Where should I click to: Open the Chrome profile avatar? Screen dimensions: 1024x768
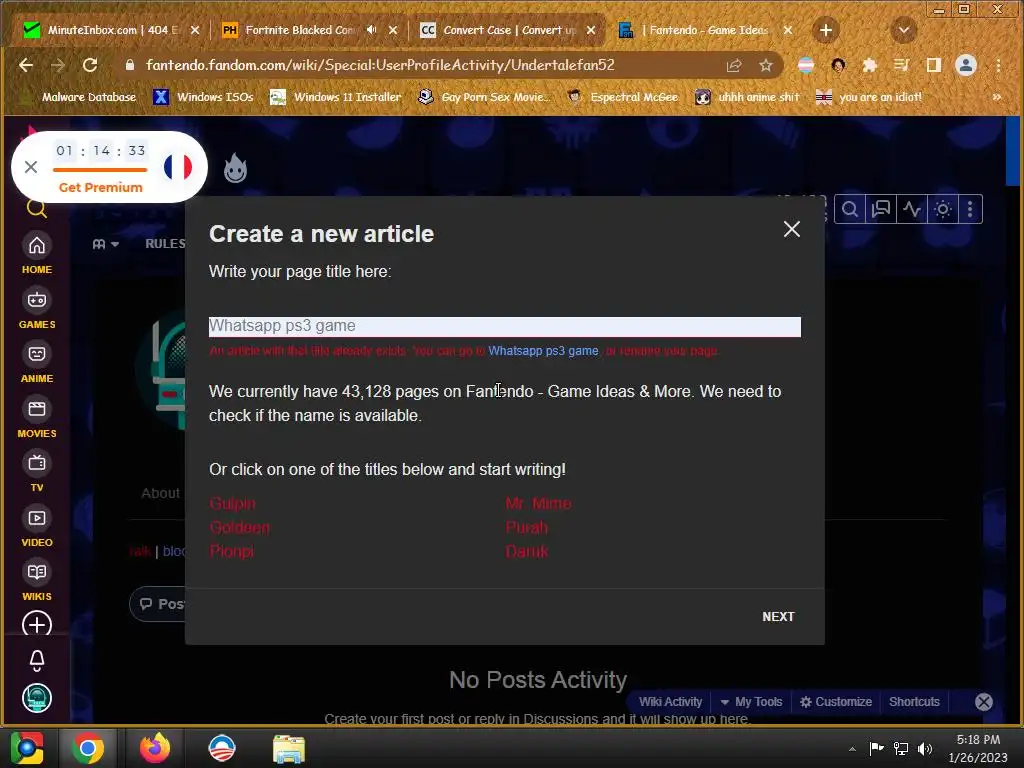966,65
